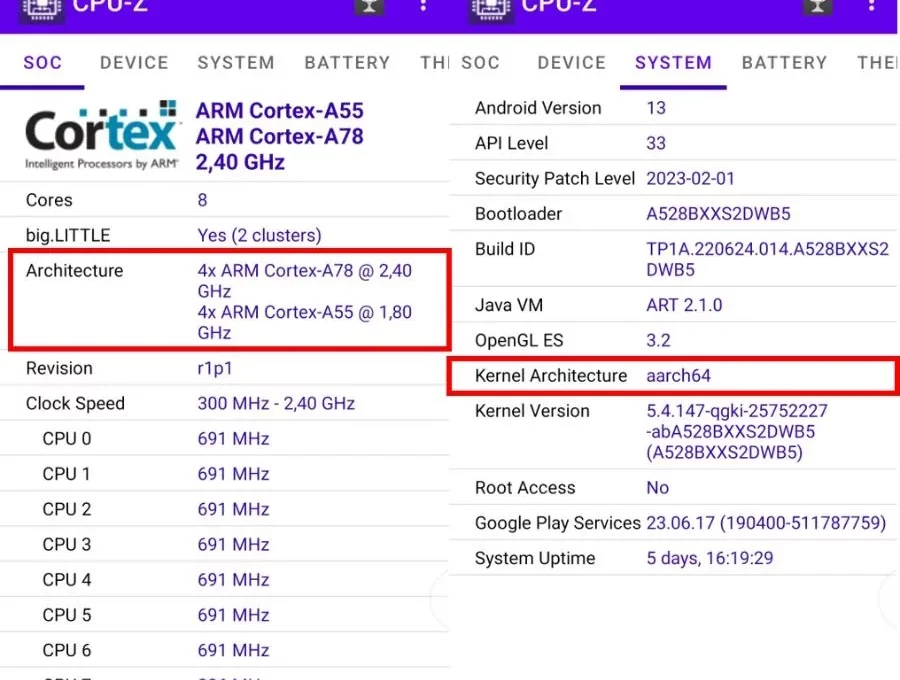This screenshot has height=680, width=900.
Task: Select "Yes (2 clusters)" value
Action: pyautogui.click(x=259, y=235)
